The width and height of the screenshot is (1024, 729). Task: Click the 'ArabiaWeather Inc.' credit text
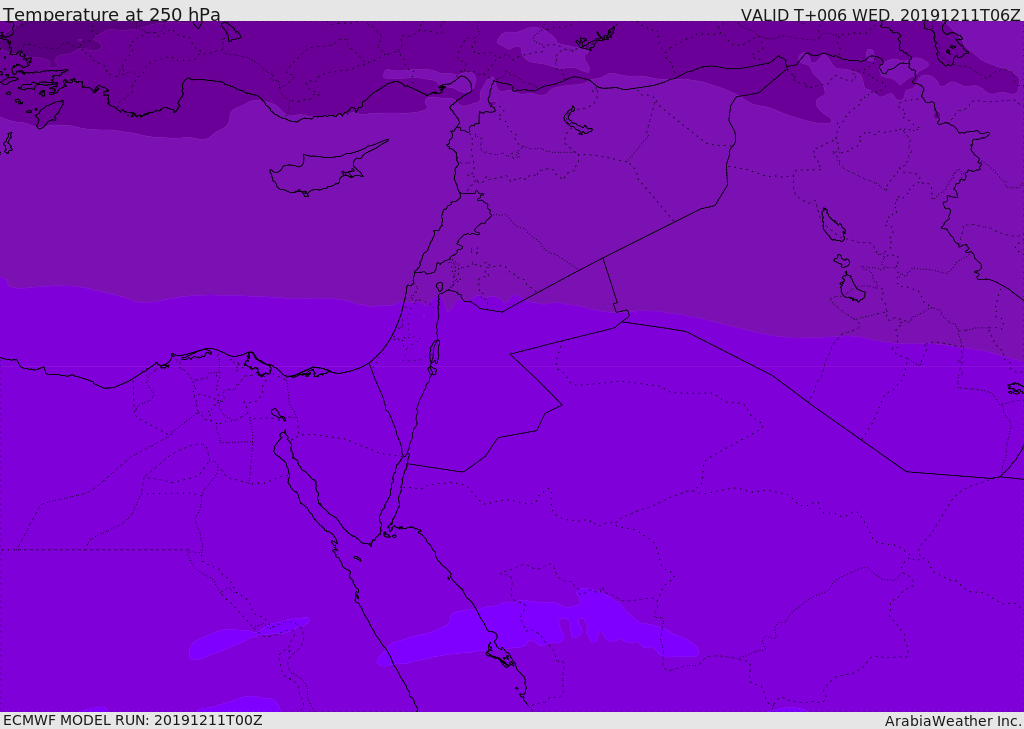953,721
